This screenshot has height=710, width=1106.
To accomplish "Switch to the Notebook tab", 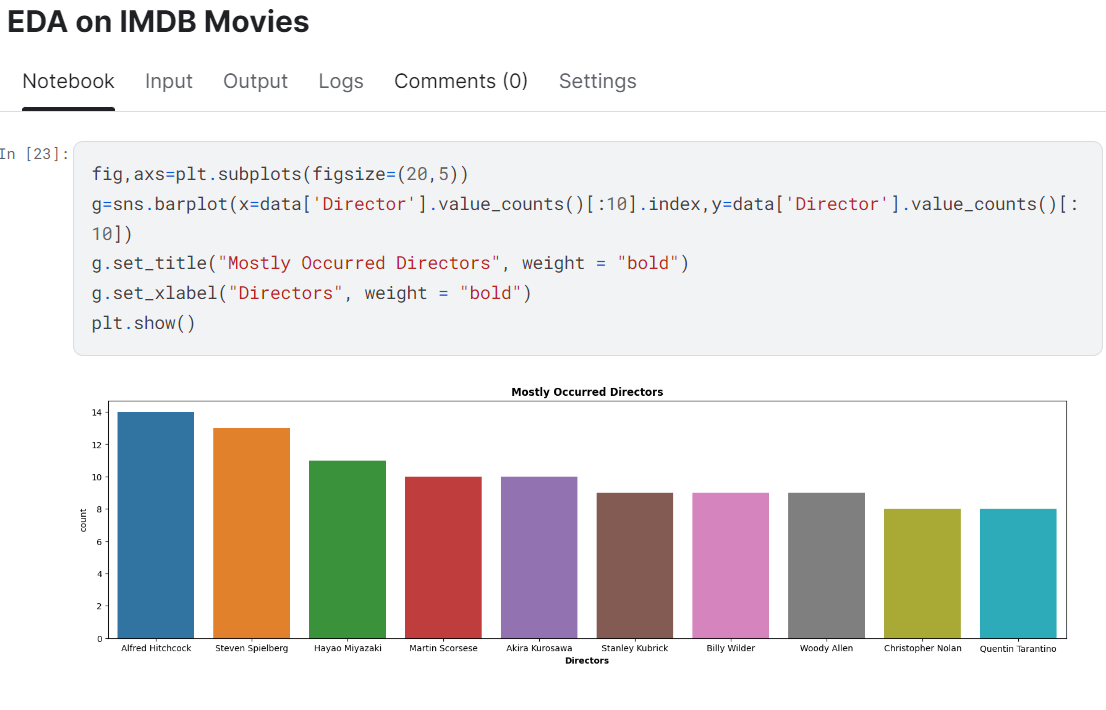I will coord(68,81).
